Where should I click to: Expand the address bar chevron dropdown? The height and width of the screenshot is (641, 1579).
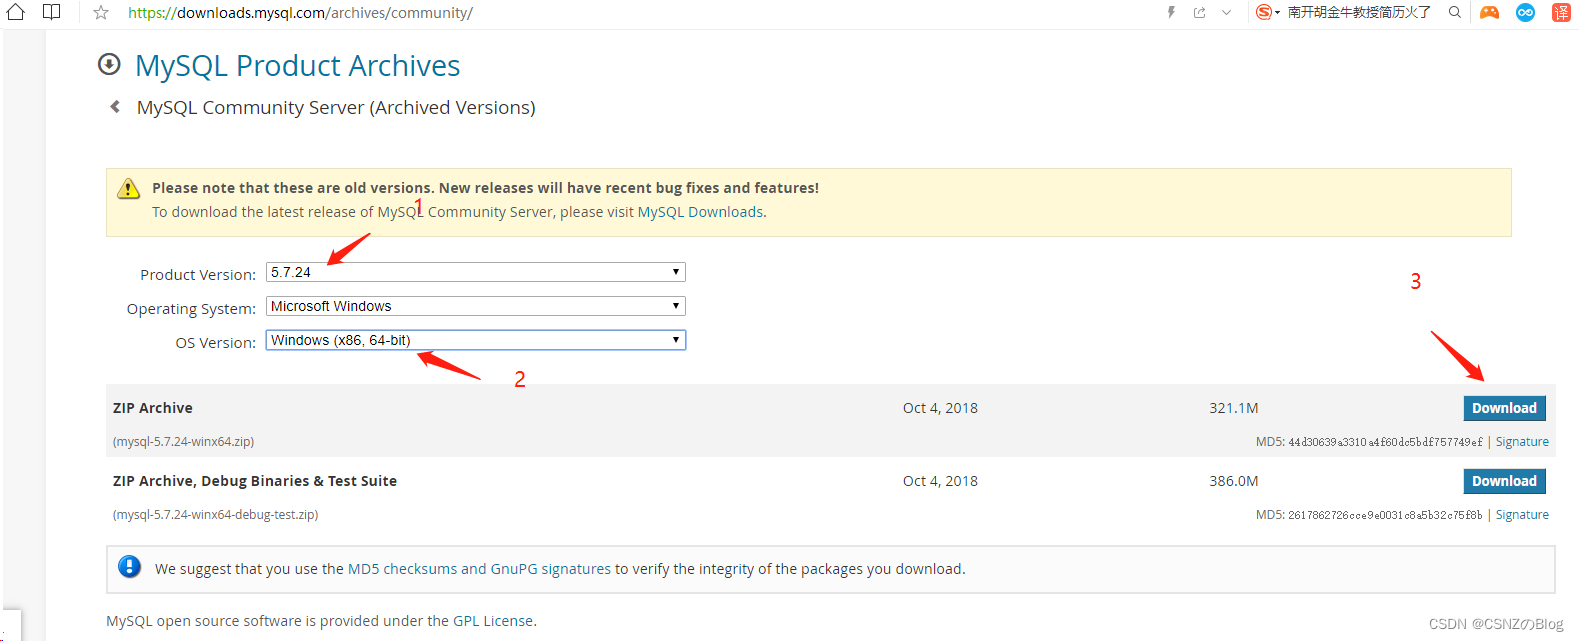point(1226,13)
